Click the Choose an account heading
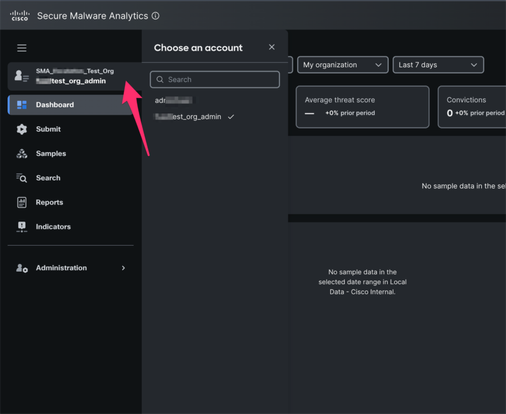506x414 pixels. click(x=198, y=48)
